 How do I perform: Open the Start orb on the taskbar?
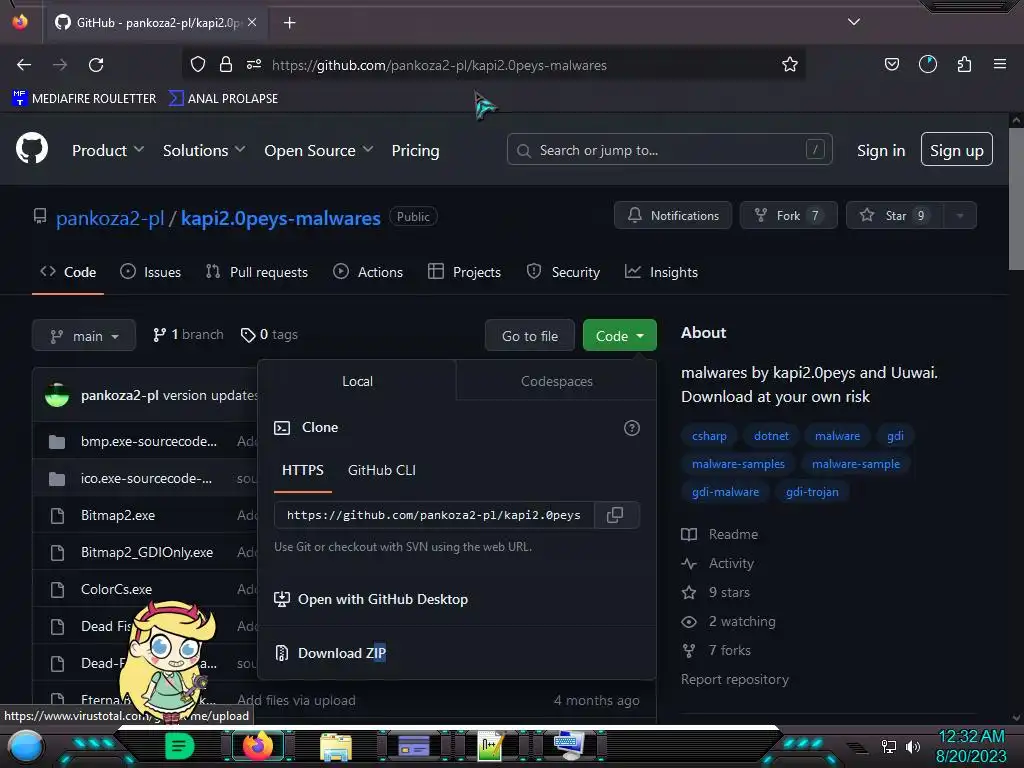[26, 746]
